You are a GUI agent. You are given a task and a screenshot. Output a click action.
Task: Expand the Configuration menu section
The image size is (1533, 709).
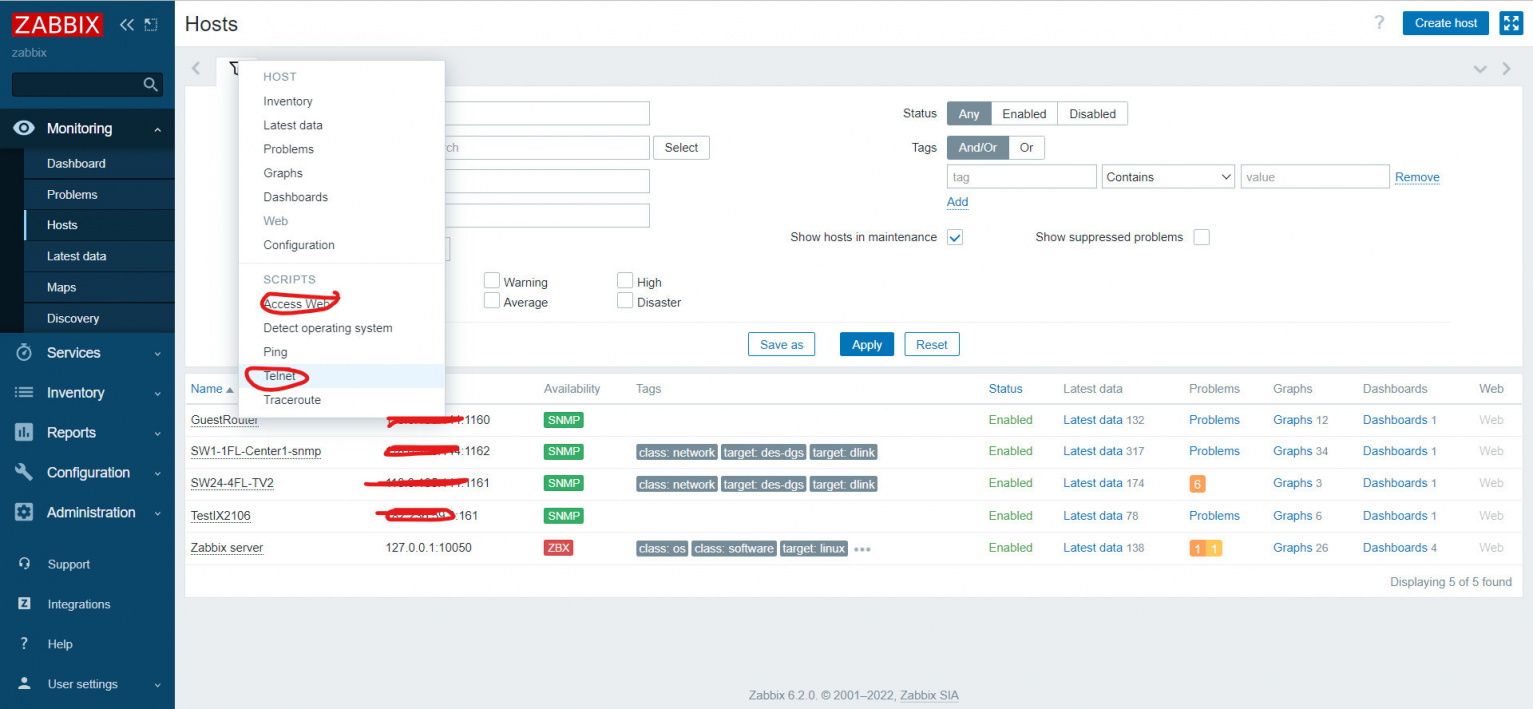click(158, 473)
